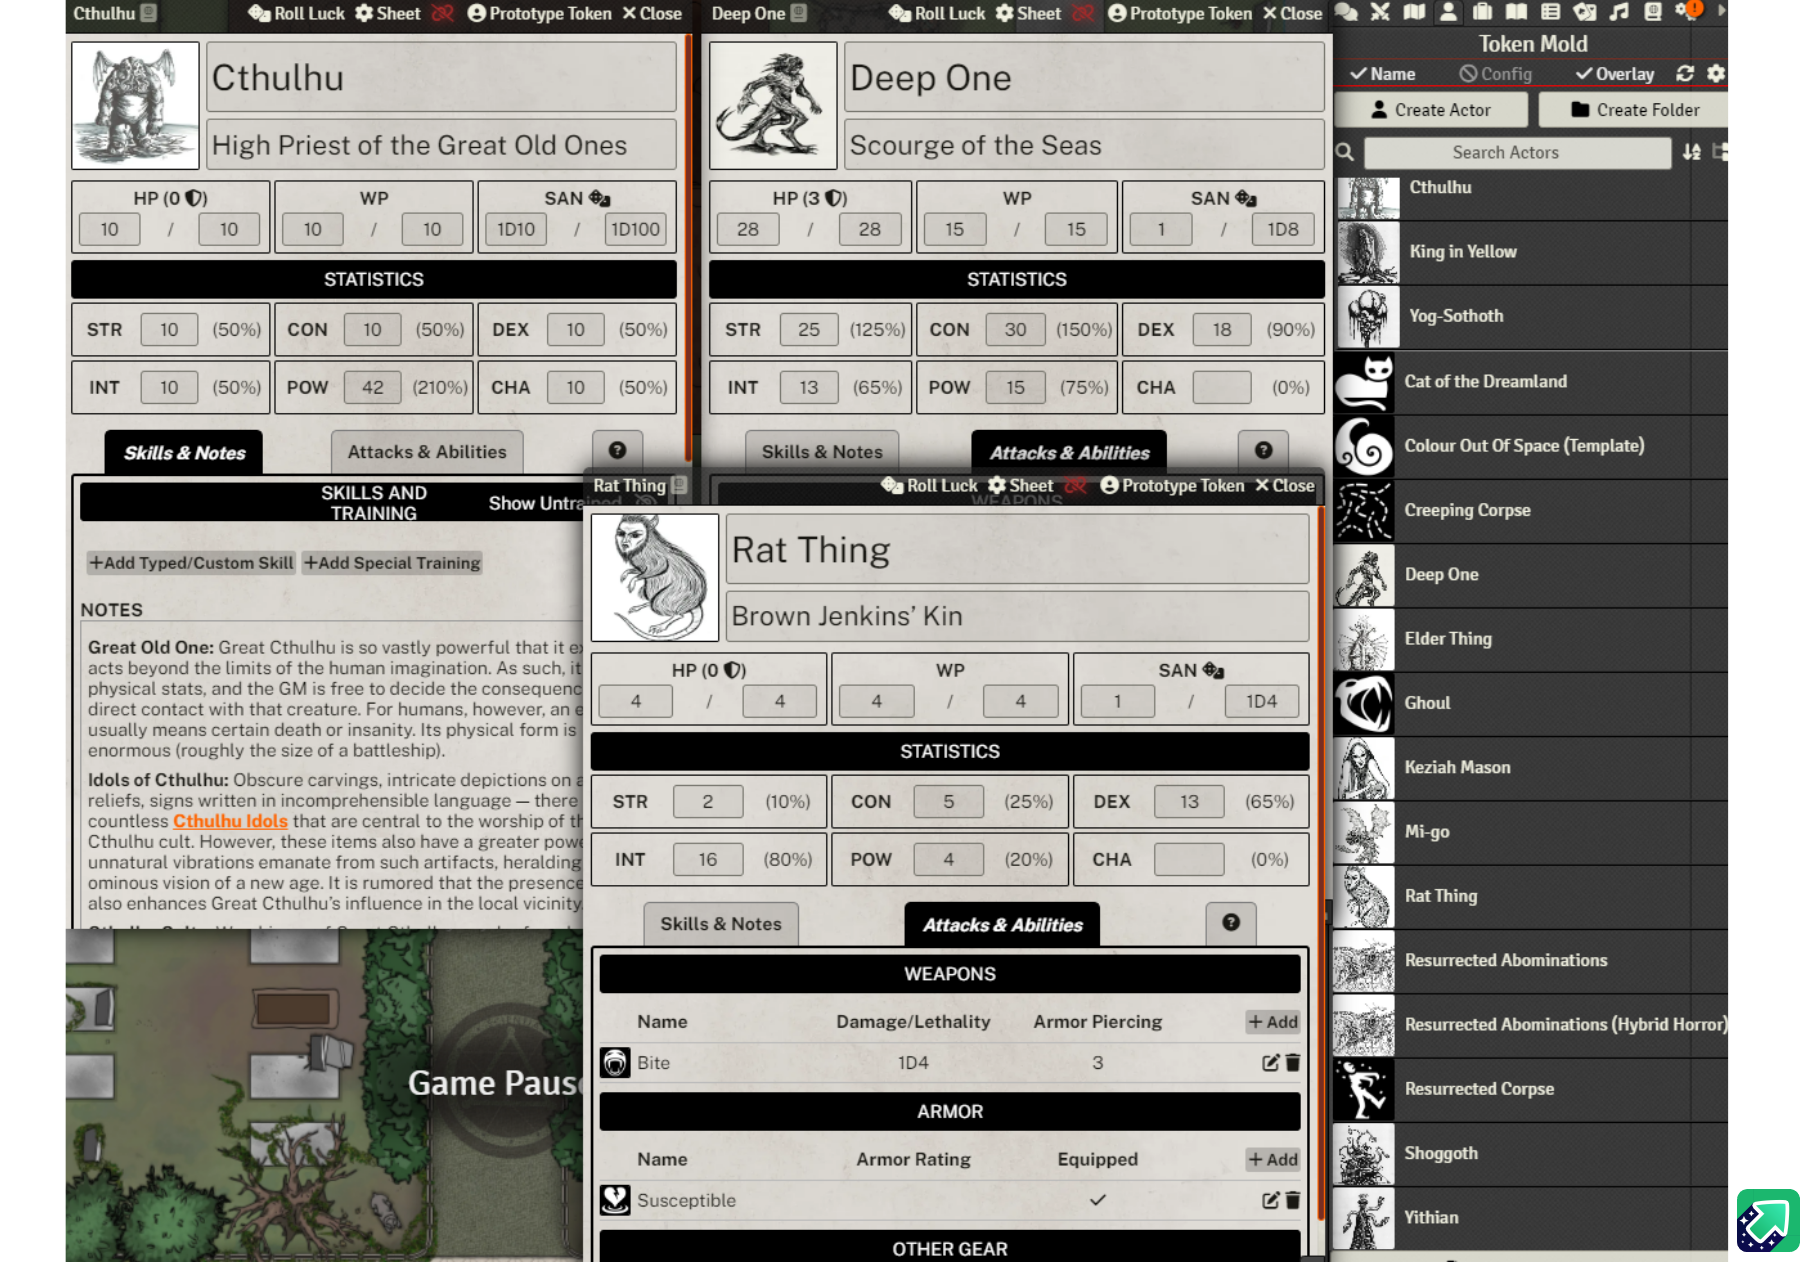The width and height of the screenshot is (1808, 1262).
Task: Click the Rat Thing portrait image on sheet
Action: (x=655, y=577)
